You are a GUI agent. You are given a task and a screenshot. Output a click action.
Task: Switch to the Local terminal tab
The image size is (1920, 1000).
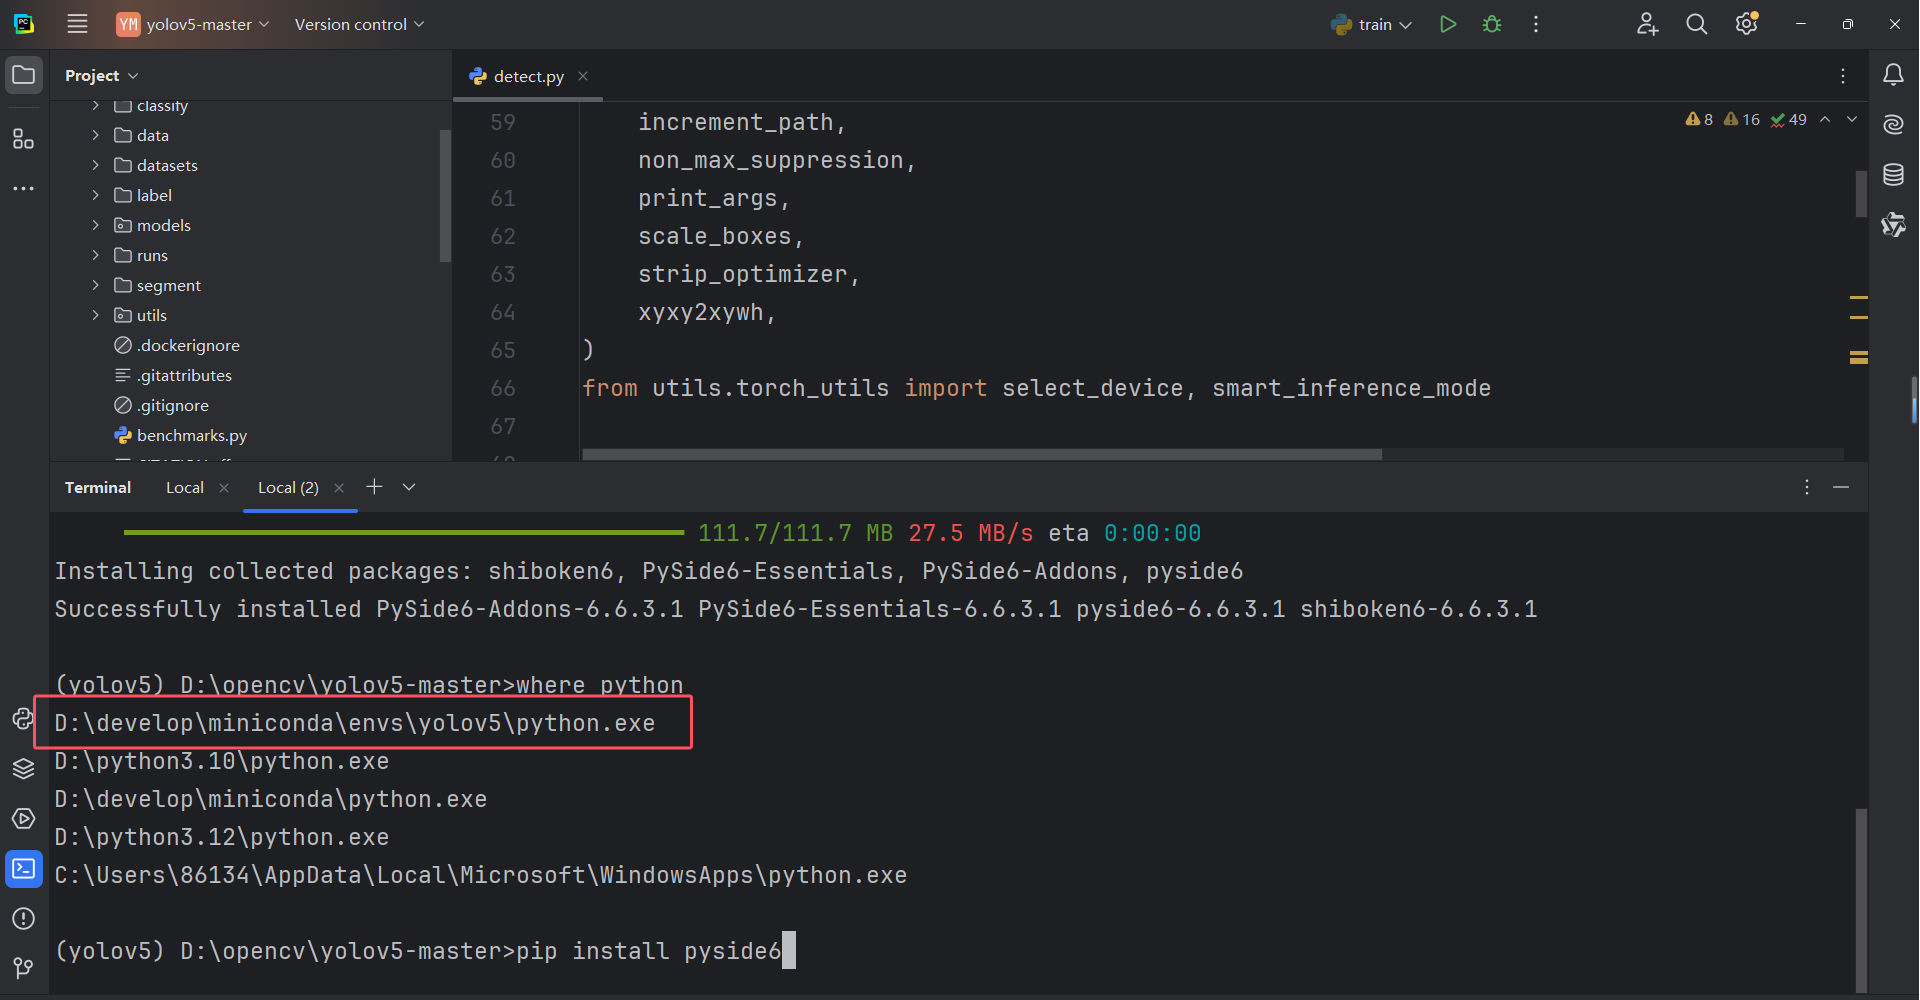(x=183, y=487)
